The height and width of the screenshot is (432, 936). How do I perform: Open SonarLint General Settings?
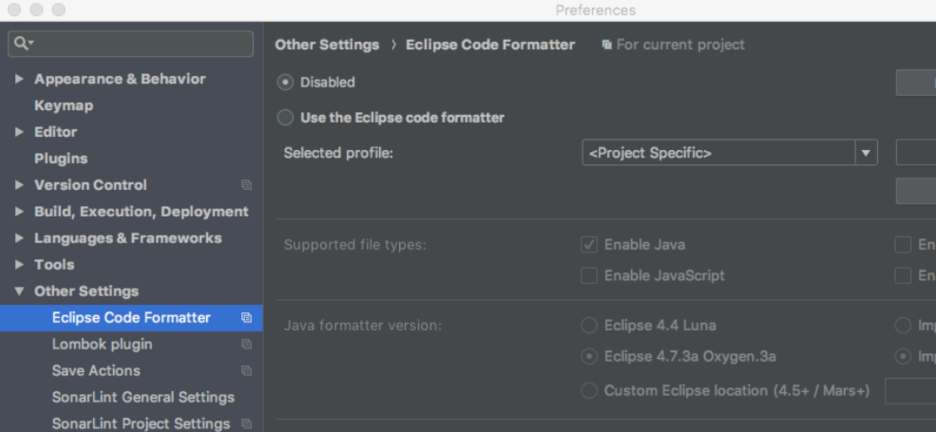pyautogui.click(x=143, y=397)
